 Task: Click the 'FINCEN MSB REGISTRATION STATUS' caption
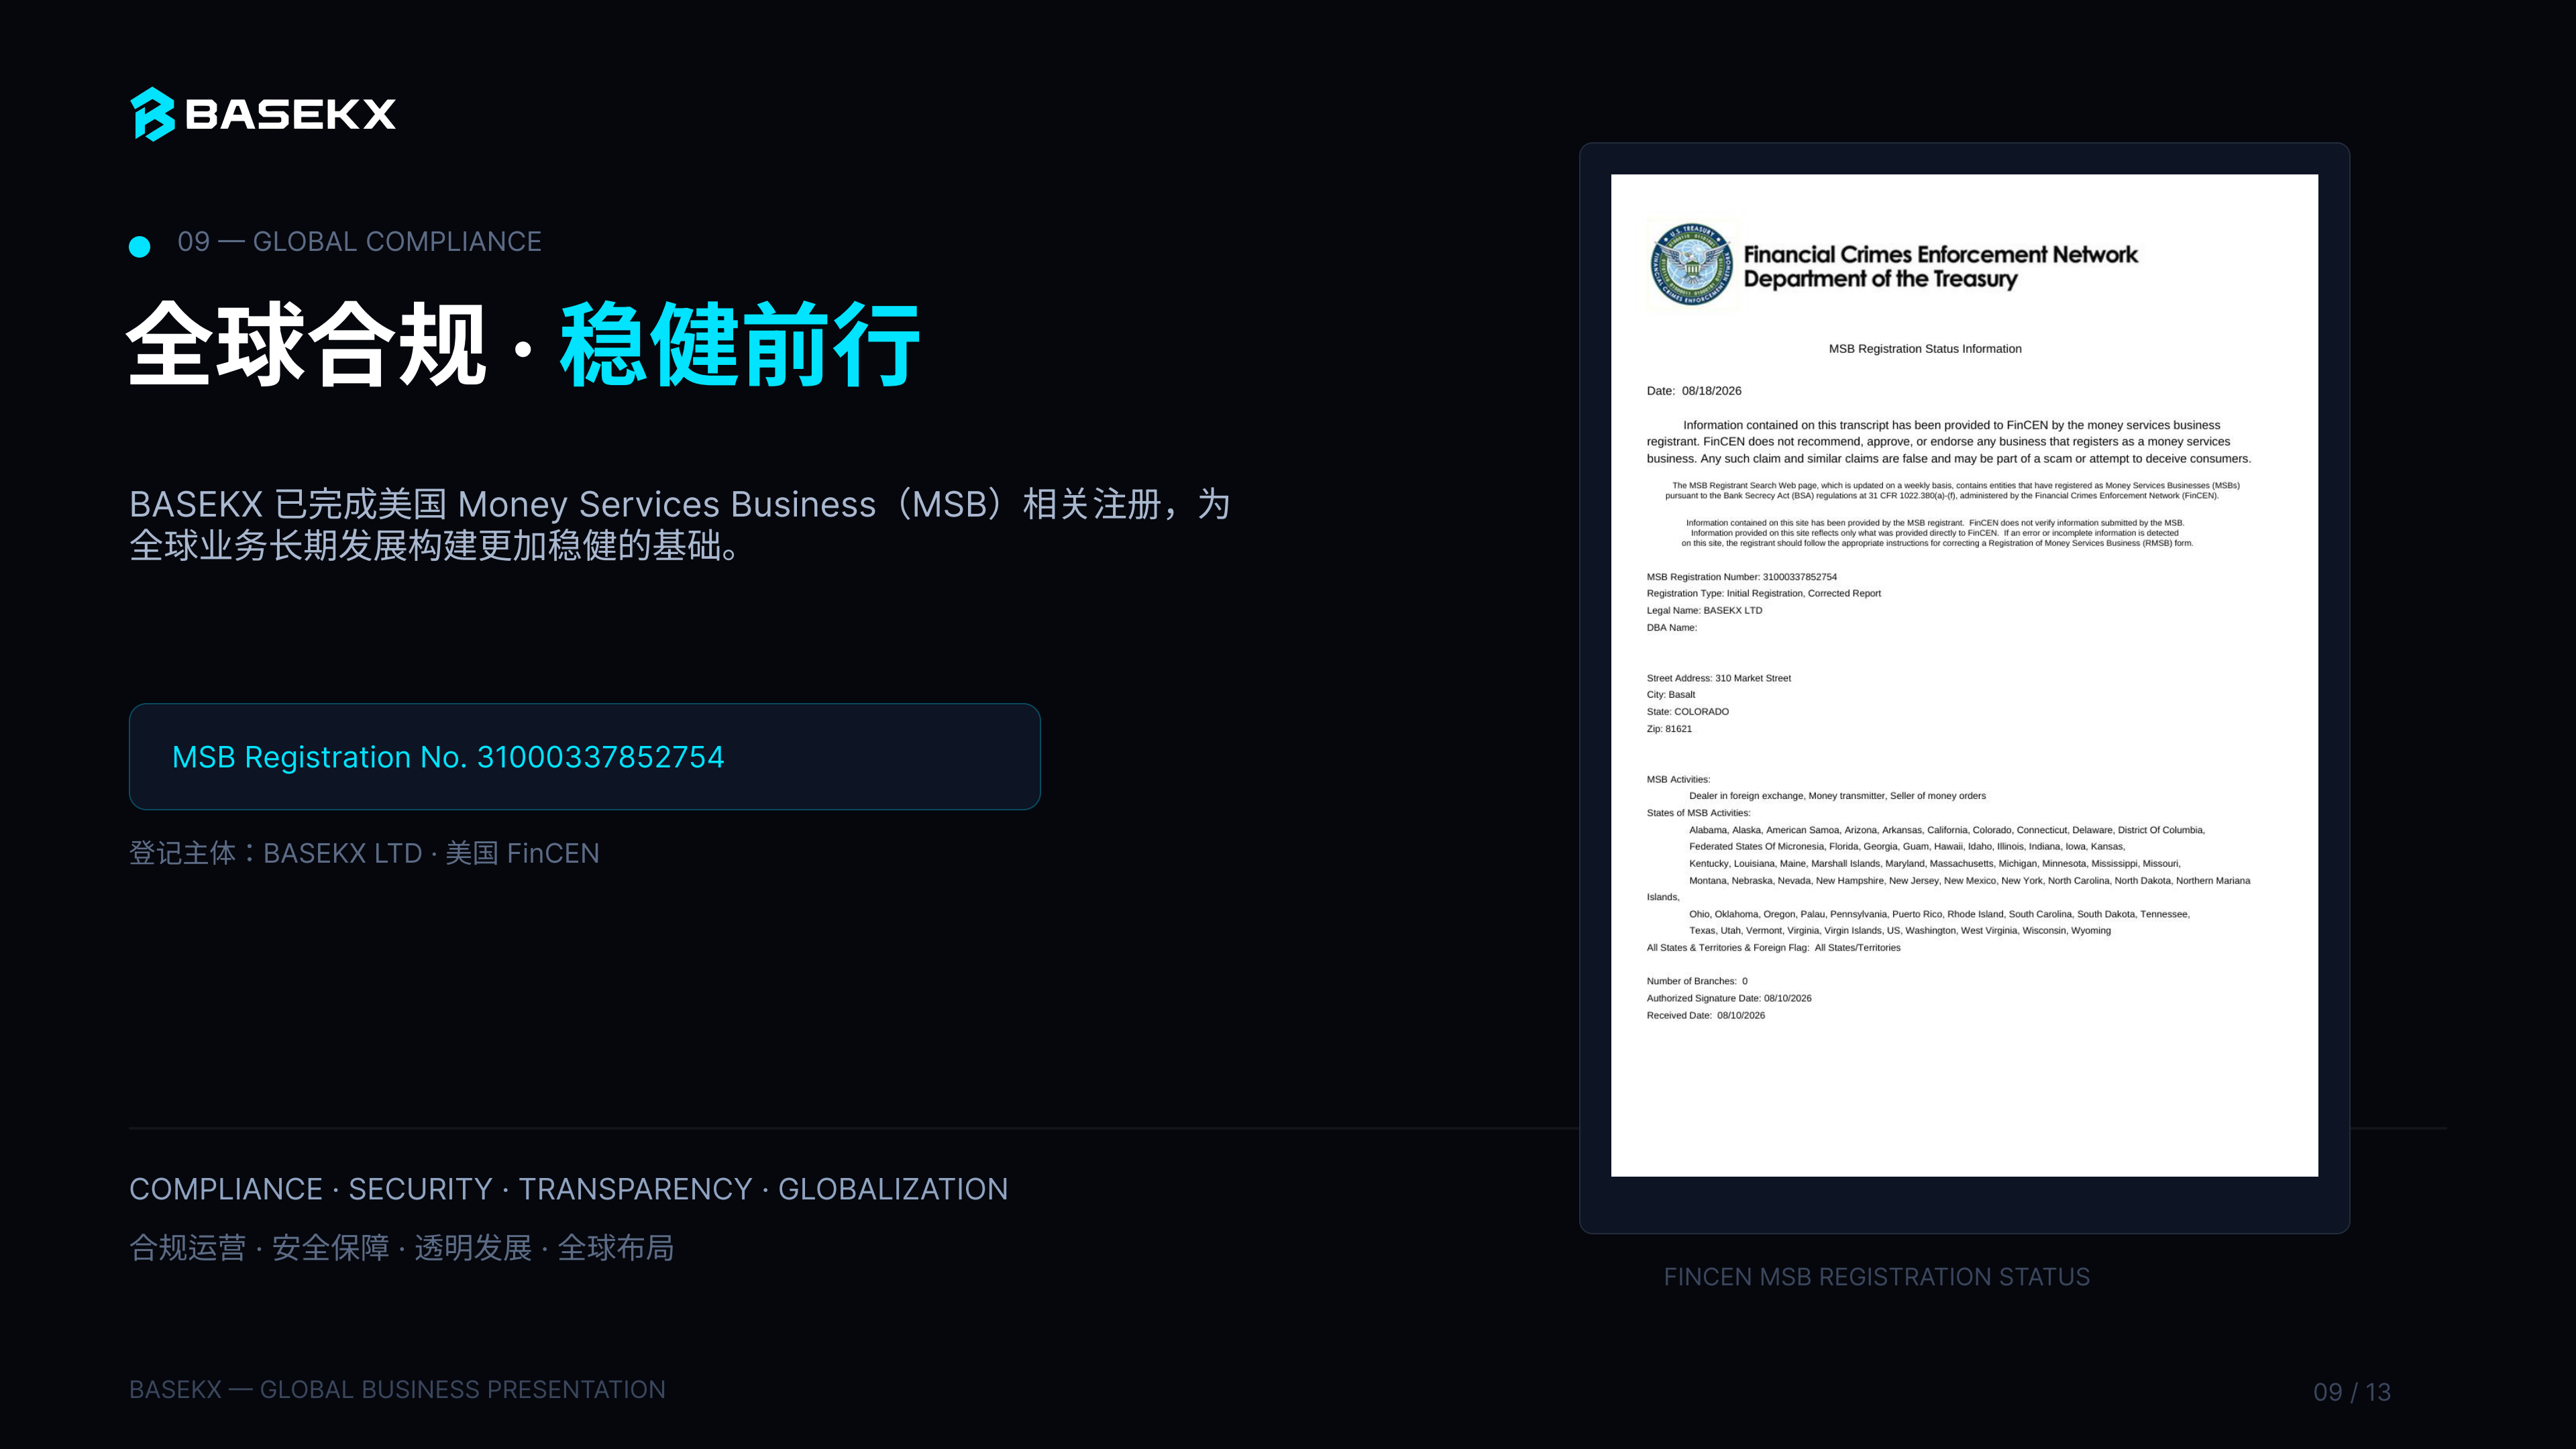pyautogui.click(x=1877, y=1277)
